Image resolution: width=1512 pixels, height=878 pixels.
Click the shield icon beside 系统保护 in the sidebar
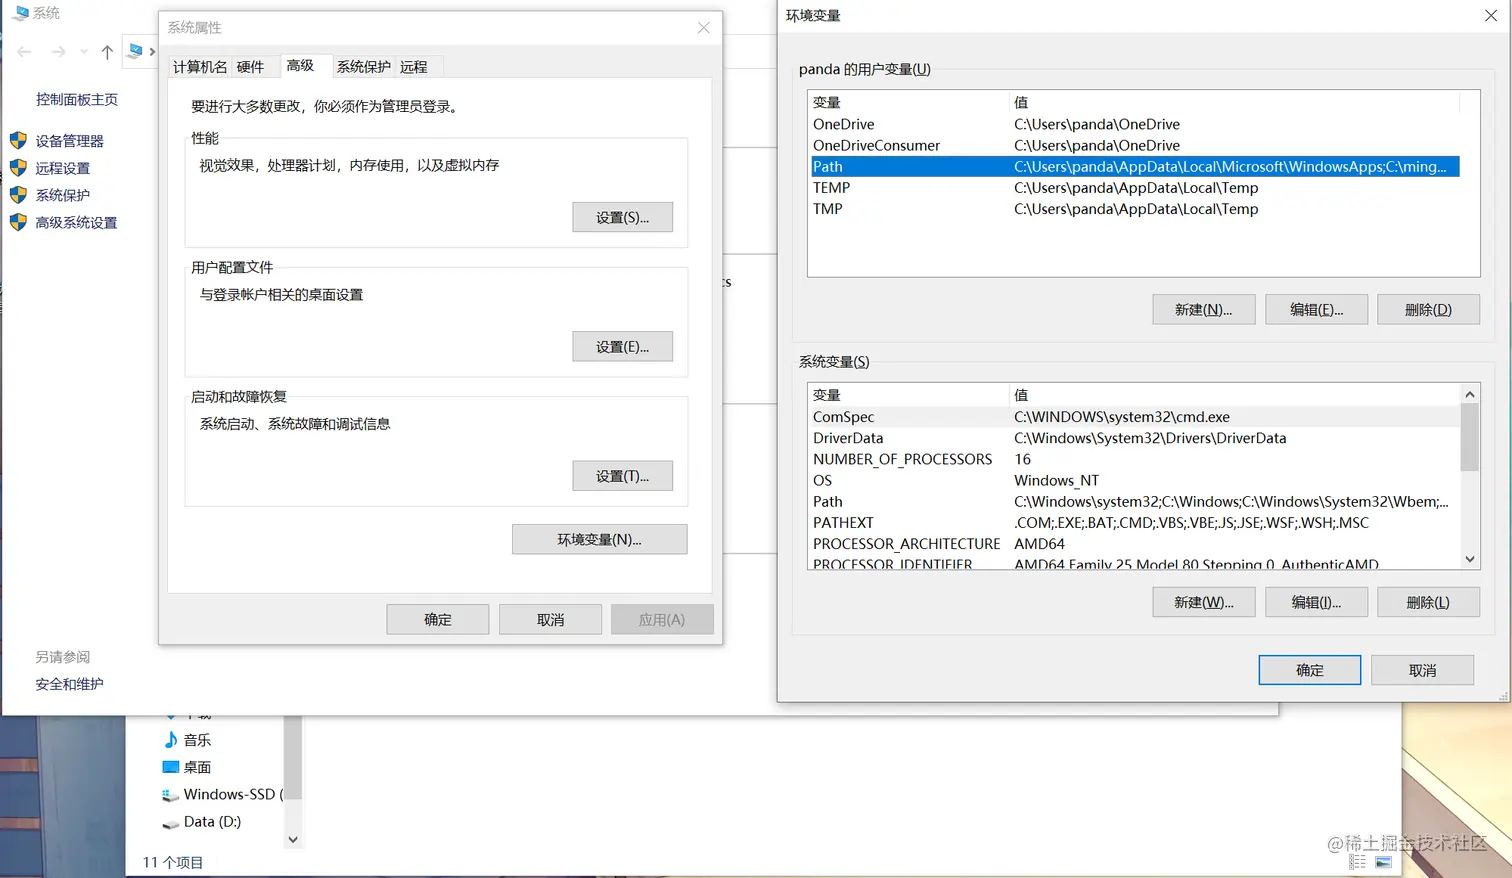pos(18,195)
